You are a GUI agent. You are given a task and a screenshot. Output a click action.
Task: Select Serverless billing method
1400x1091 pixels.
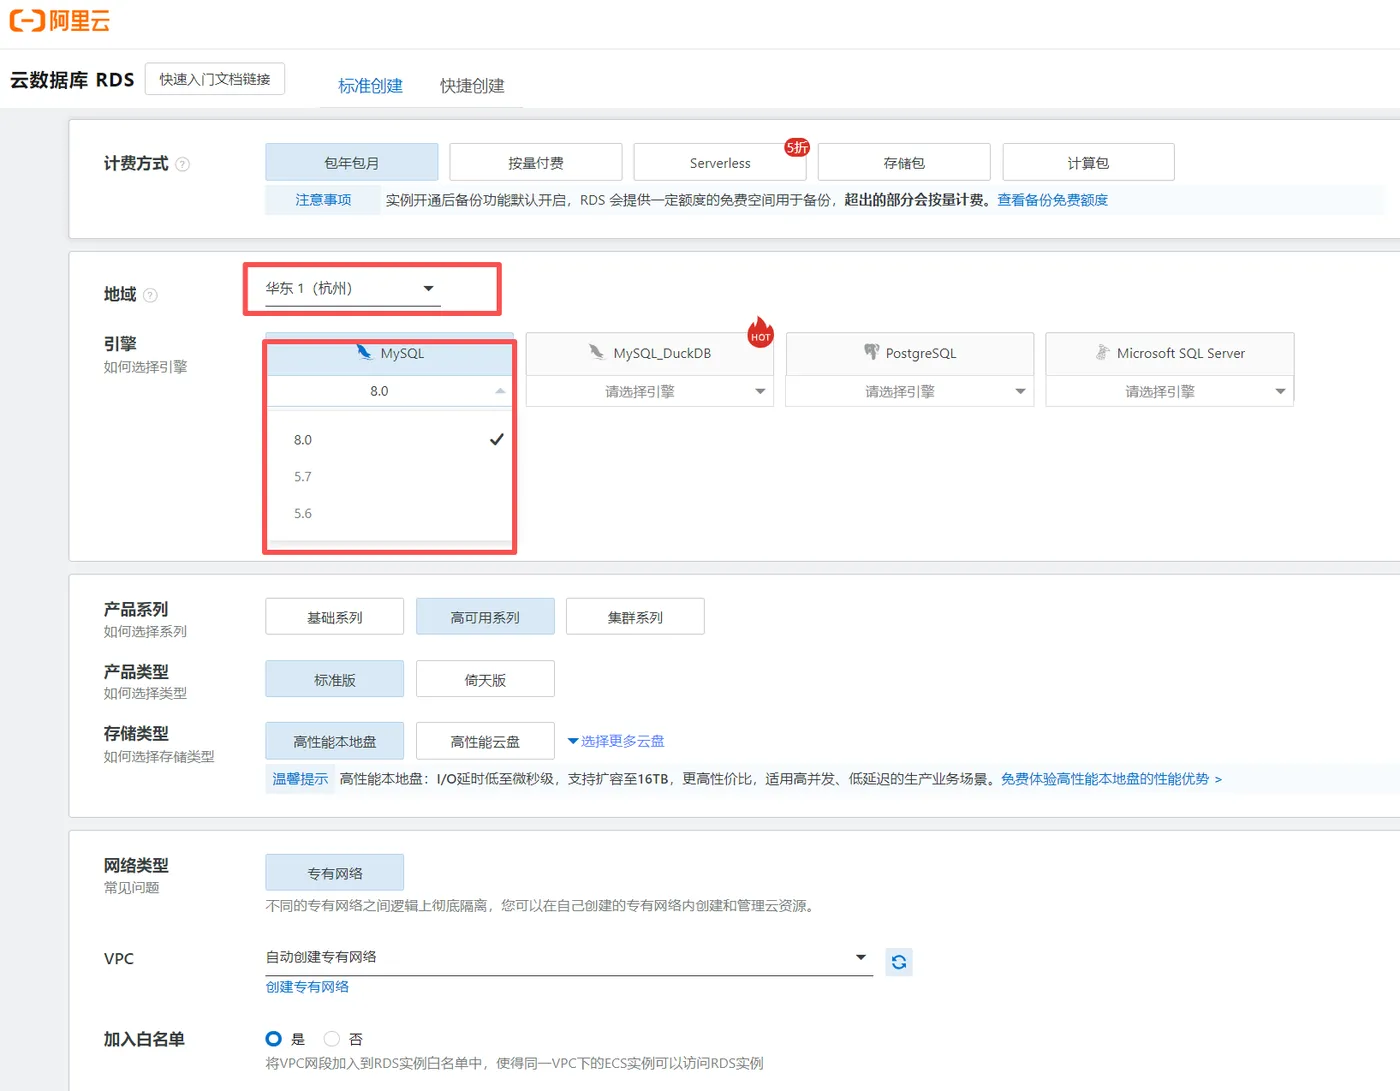720,163
